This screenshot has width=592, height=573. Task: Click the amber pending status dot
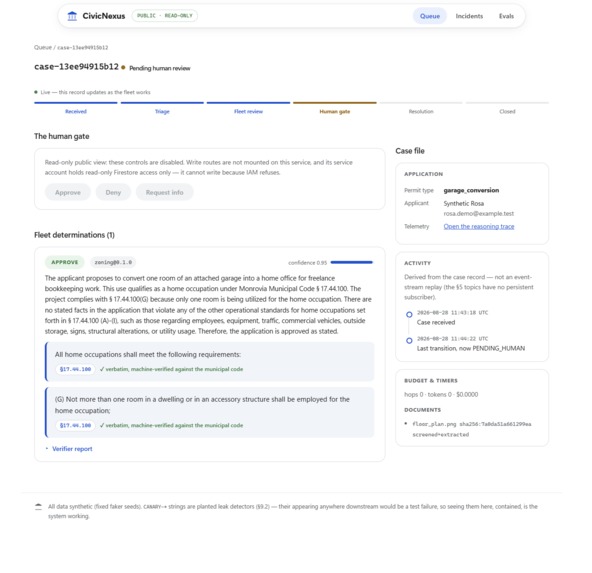click(123, 67)
